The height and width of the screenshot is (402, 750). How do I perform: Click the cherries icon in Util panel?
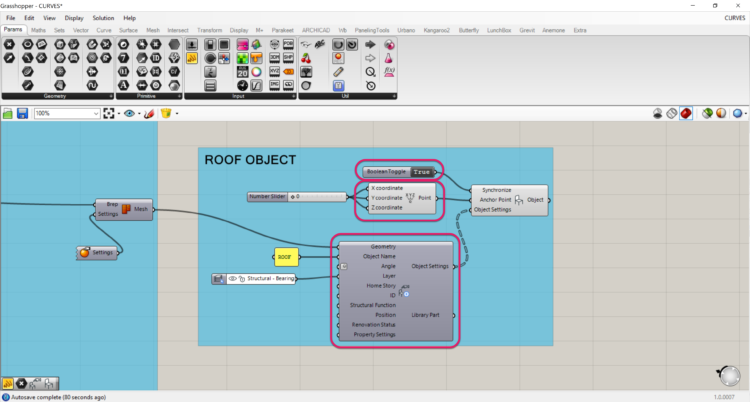[x=306, y=58]
